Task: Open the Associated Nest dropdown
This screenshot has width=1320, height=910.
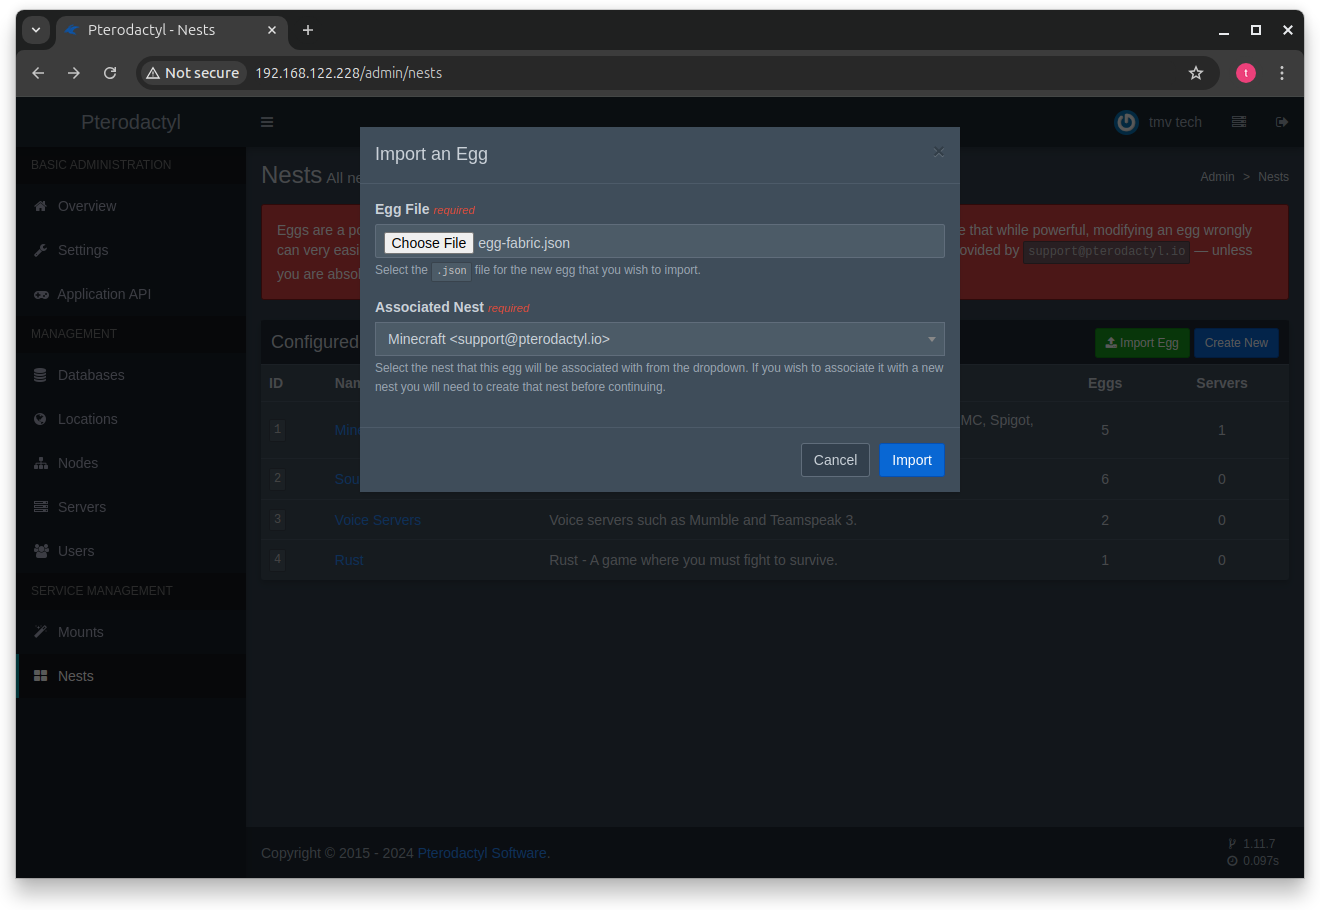Action: pos(659,339)
